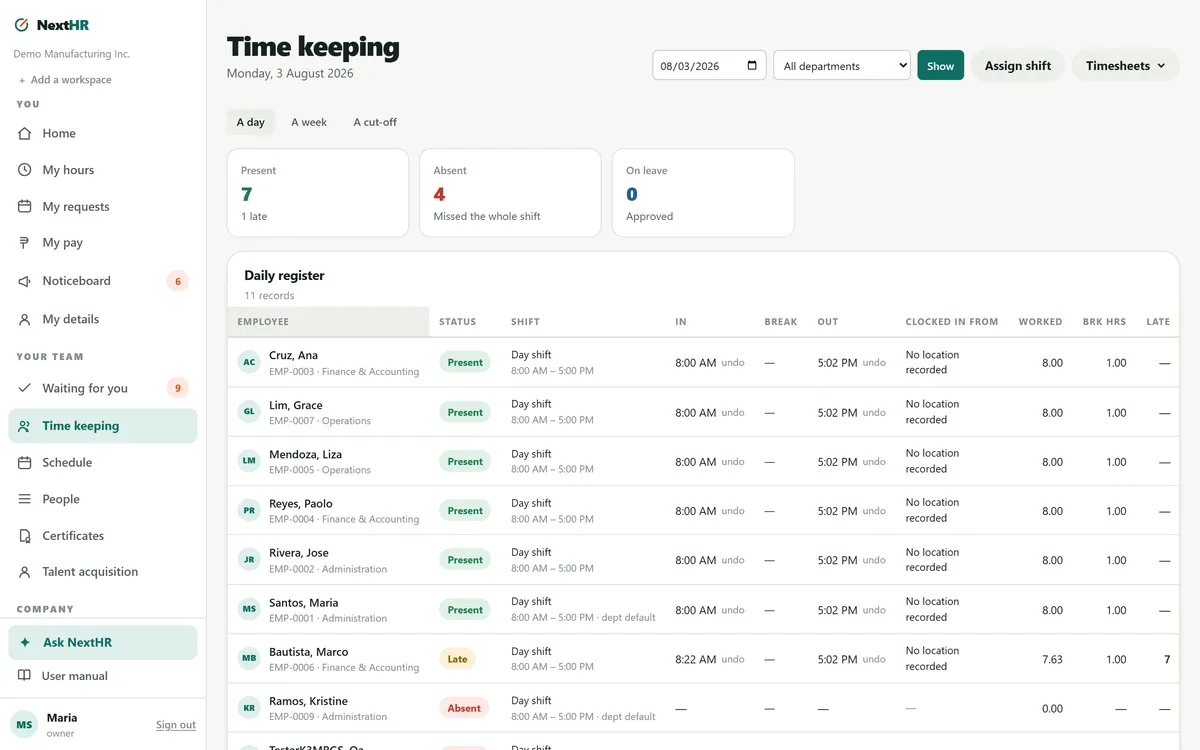The image size is (1200, 750).
Task: Click the Certificates document icon
Action: pos(25,536)
